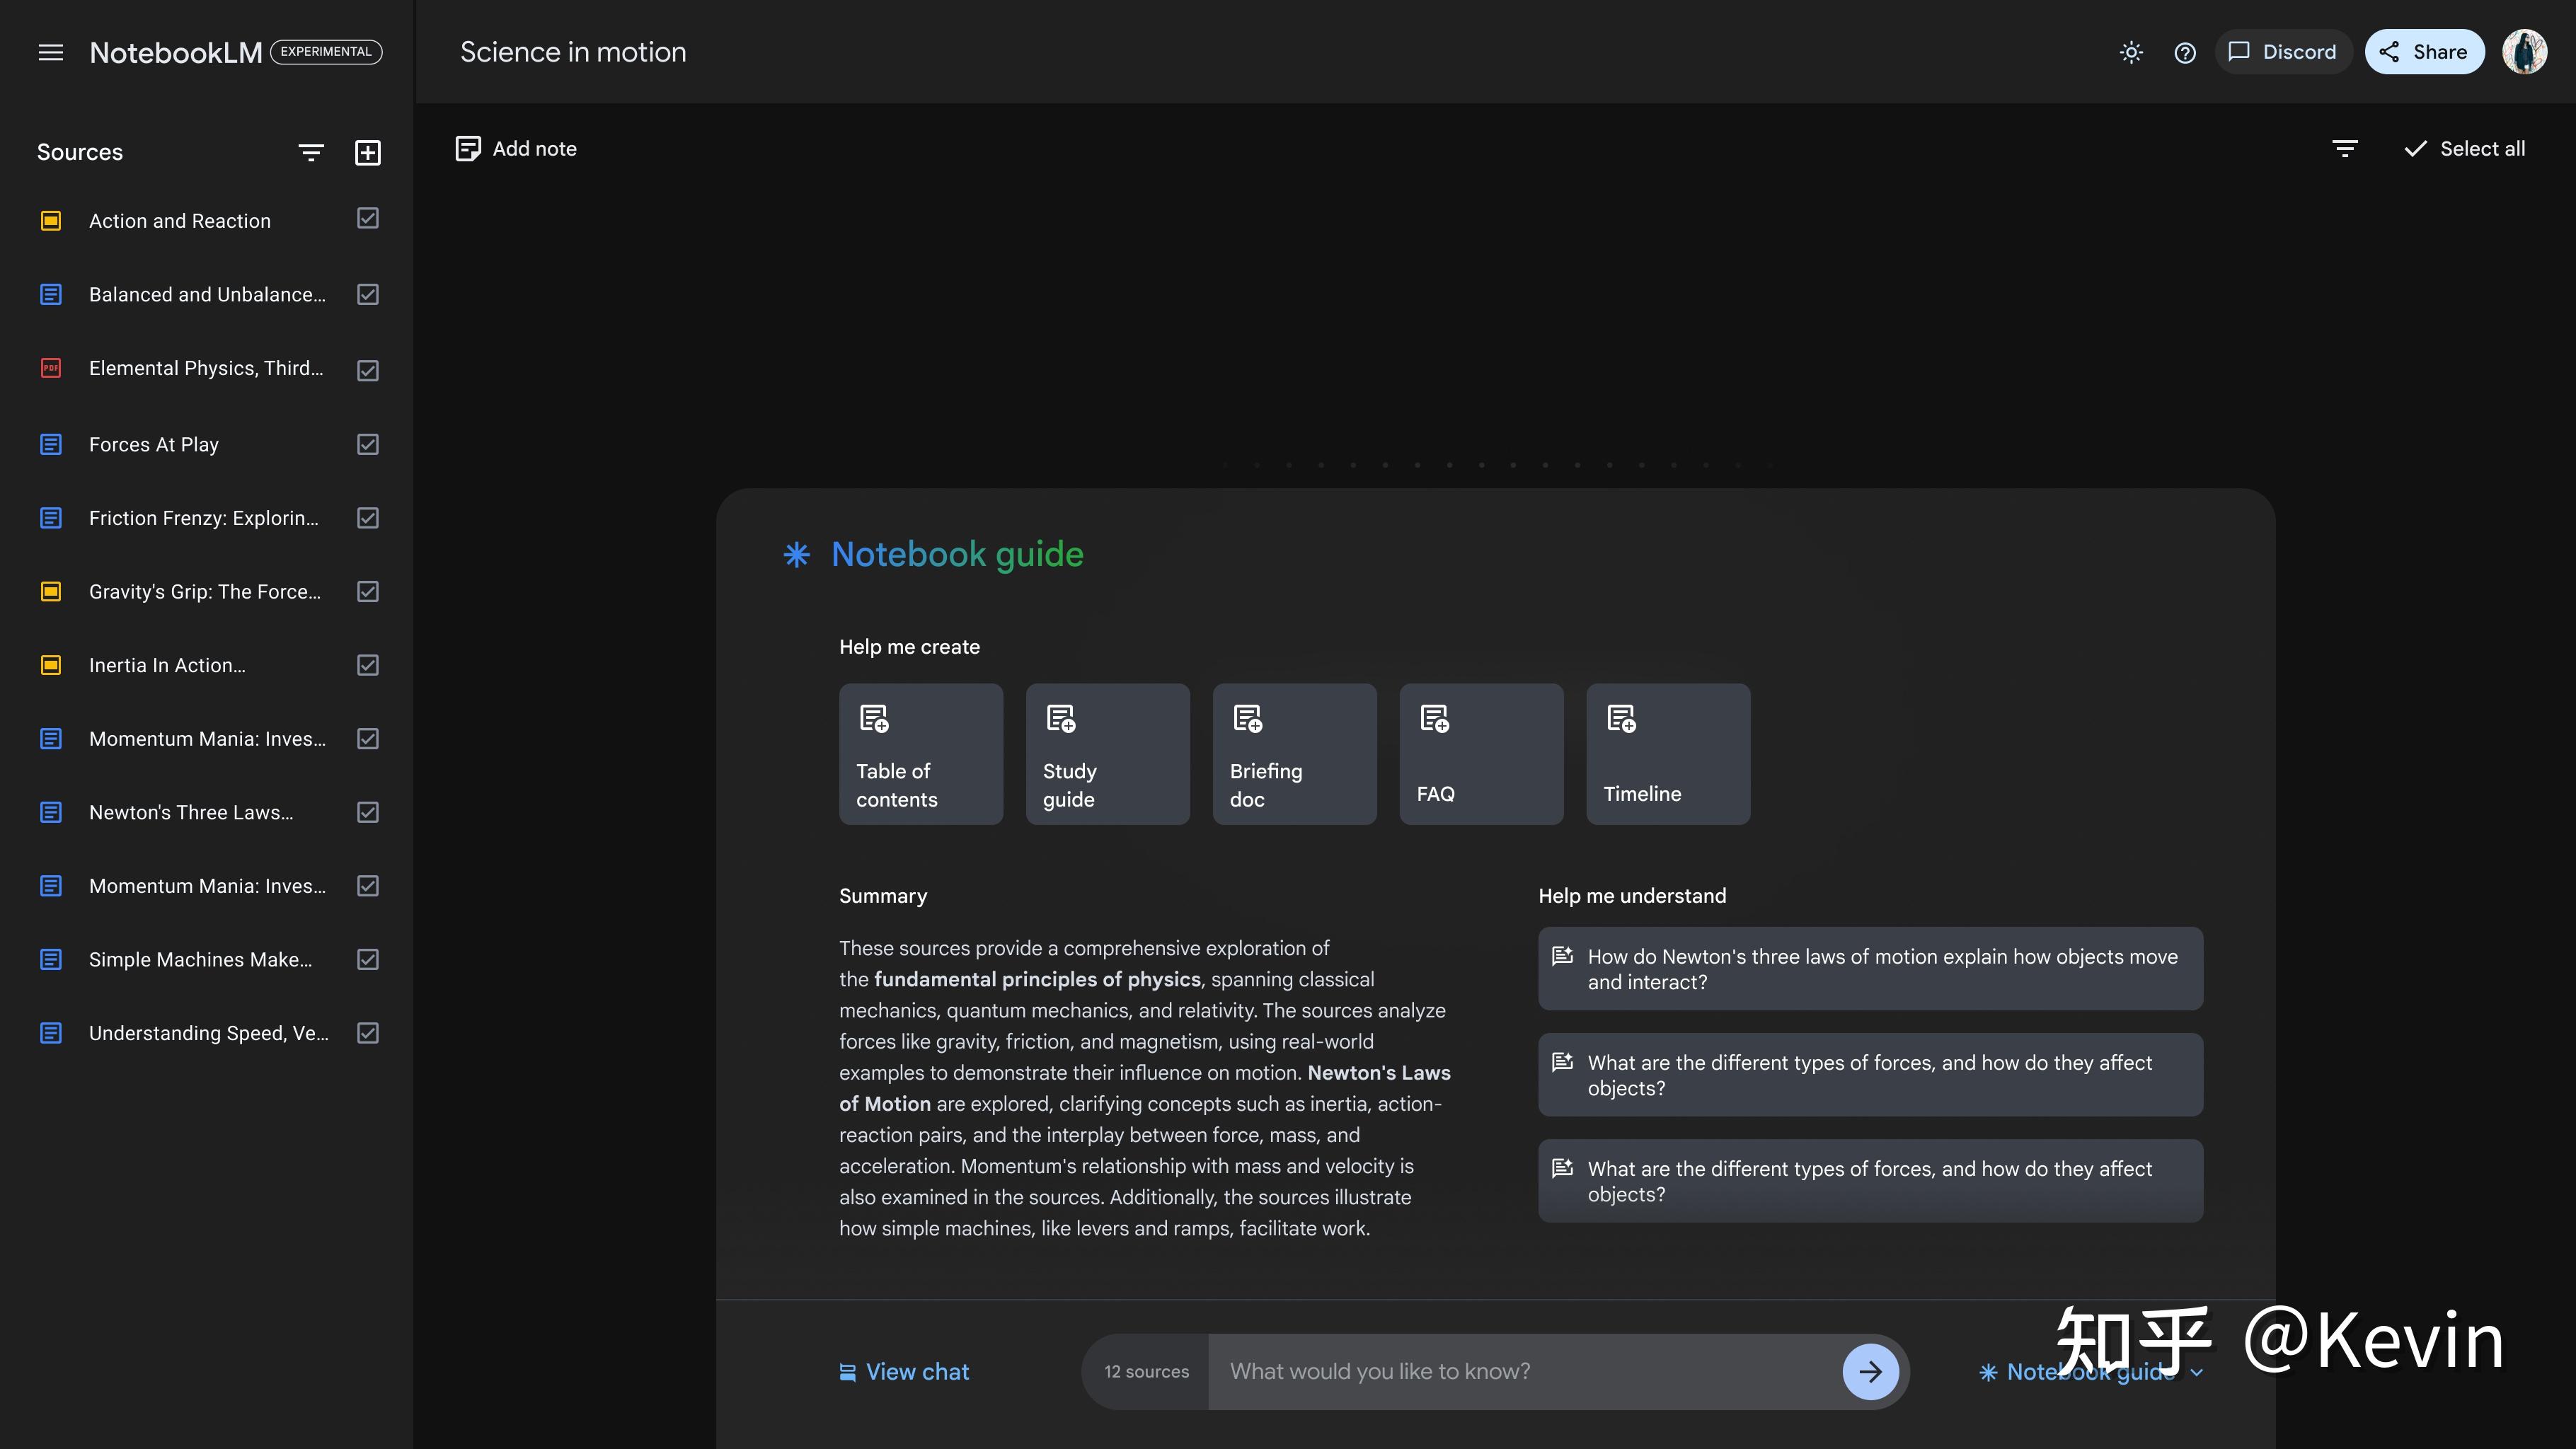Open the help question-mark icon
The width and height of the screenshot is (2576, 1449).
[2185, 52]
